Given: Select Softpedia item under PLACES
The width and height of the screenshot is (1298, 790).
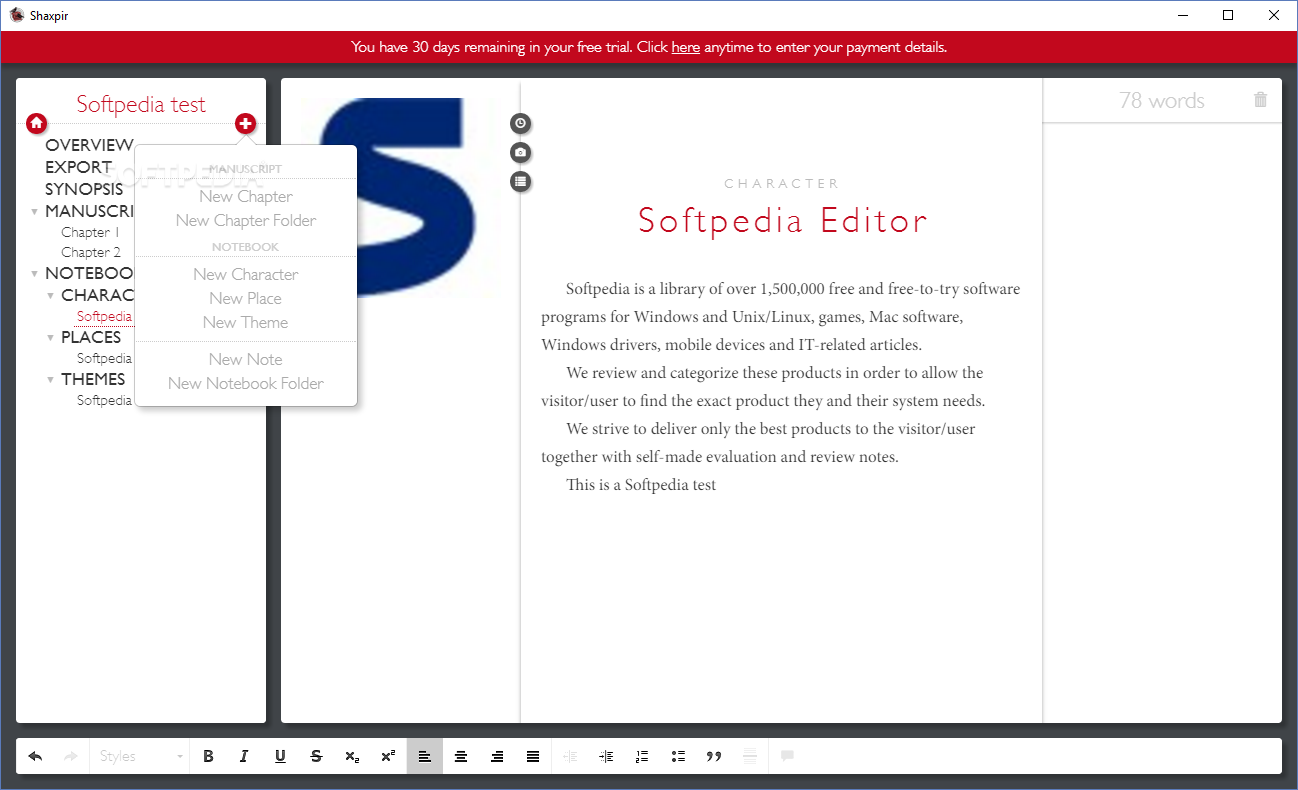Looking at the screenshot, I should tap(104, 358).
